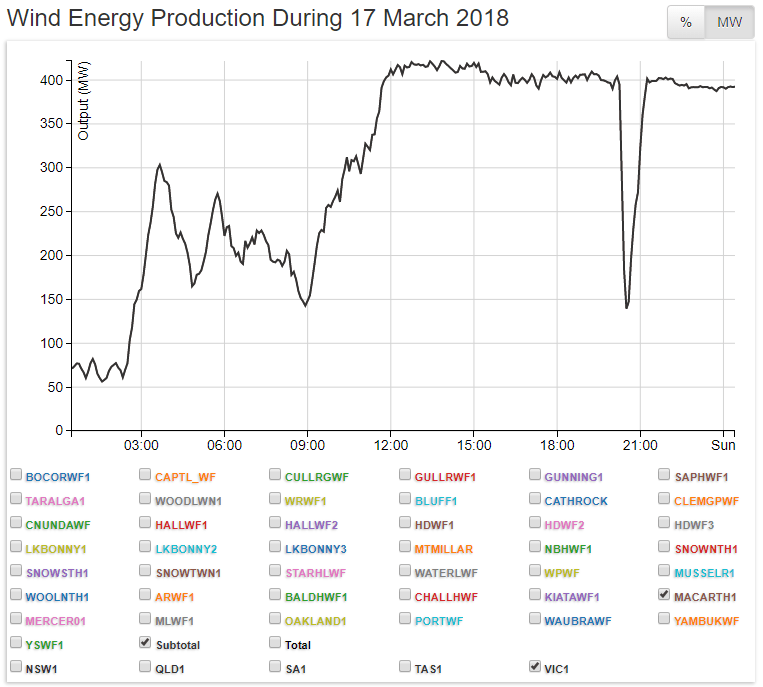
Task: Check the TAS1 region checkbox
Action: coord(406,666)
